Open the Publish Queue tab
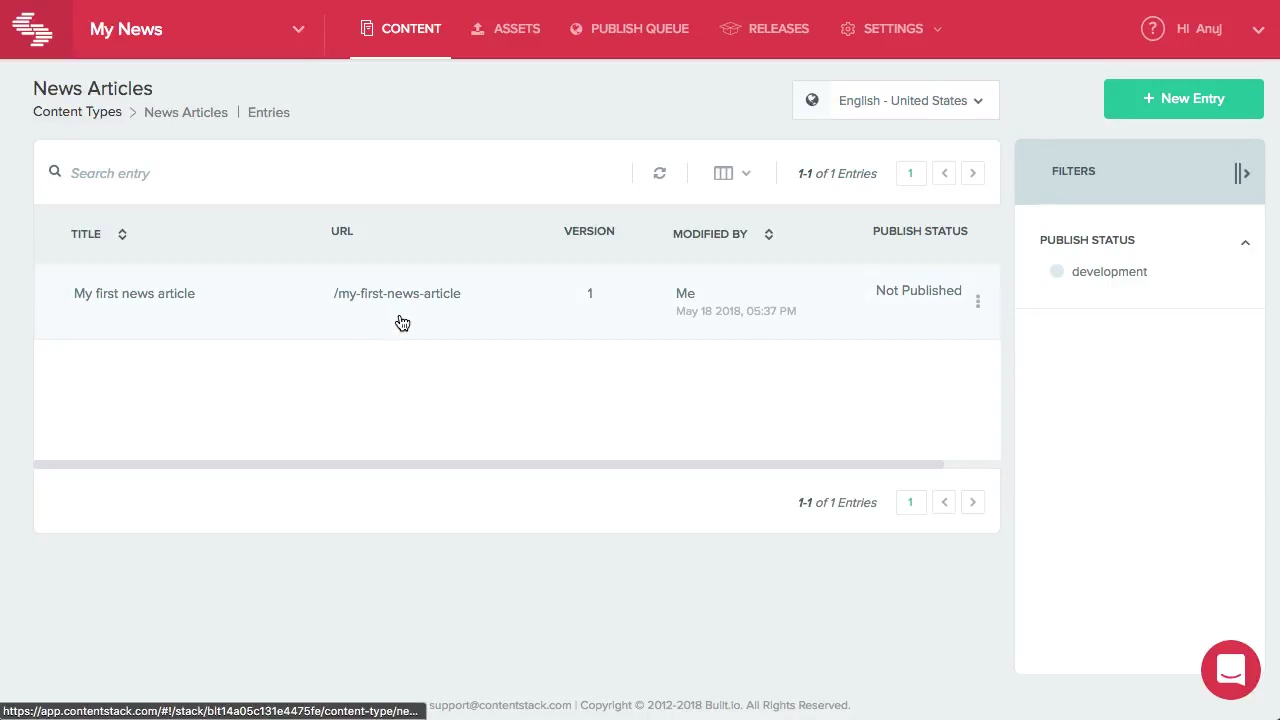The width and height of the screenshot is (1280, 720). pyautogui.click(x=629, y=29)
